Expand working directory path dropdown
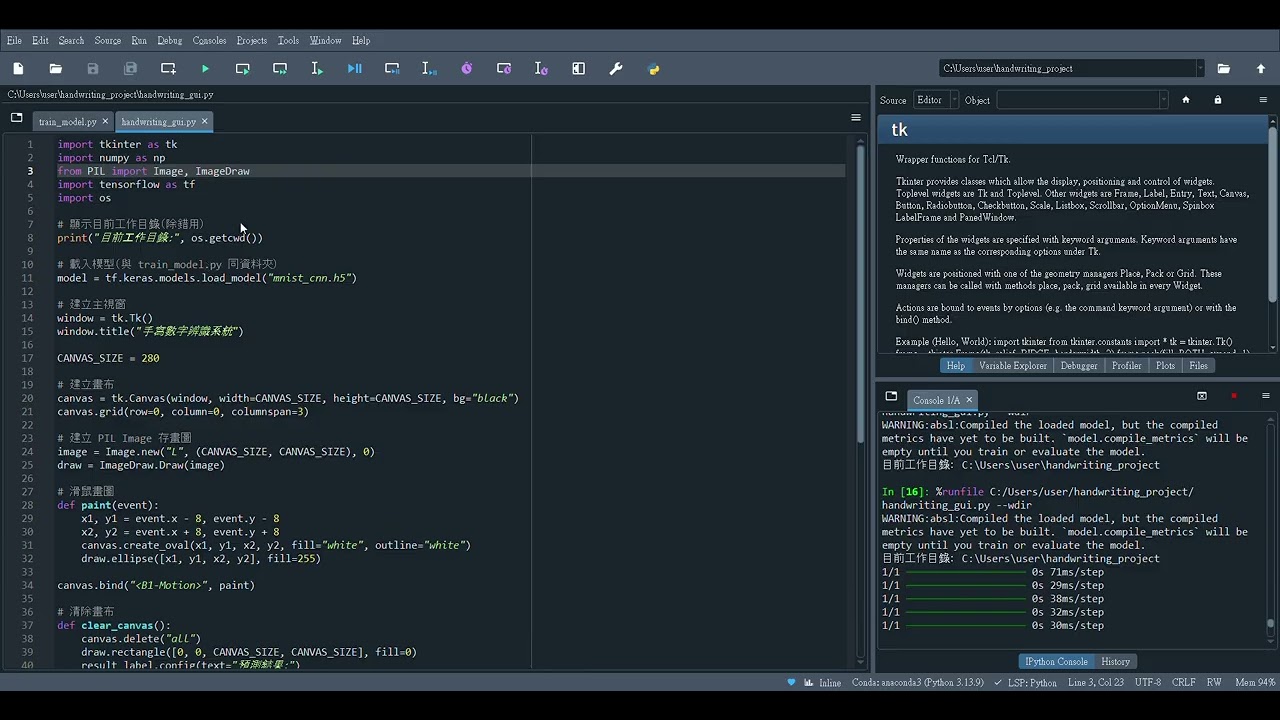The width and height of the screenshot is (1280, 720). (x=1199, y=69)
